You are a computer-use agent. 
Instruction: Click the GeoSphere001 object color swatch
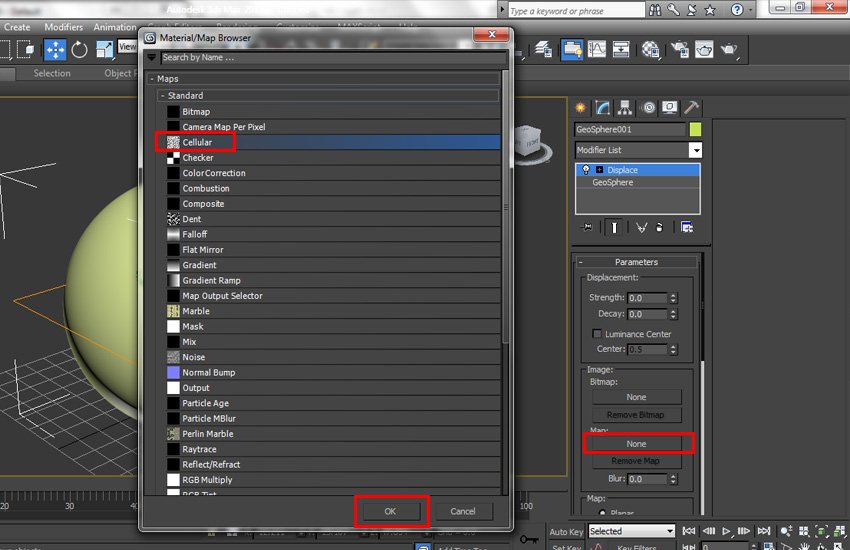pos(696,129)
